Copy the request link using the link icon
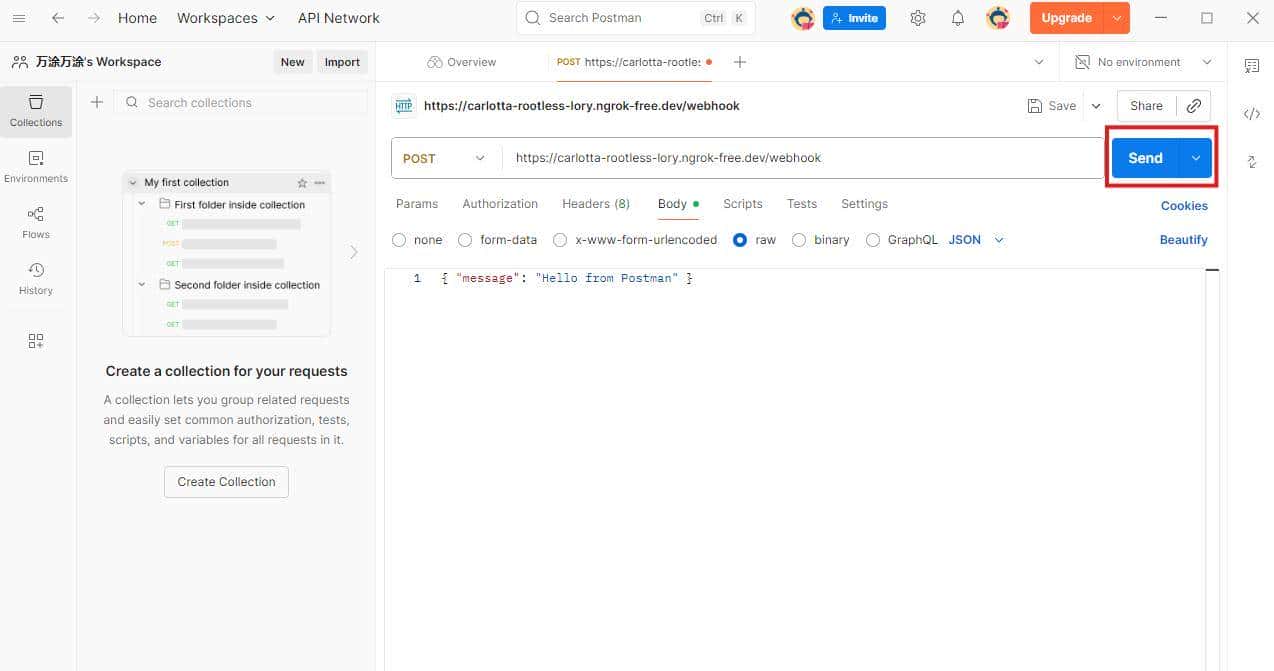1274x671 pixels. (x=1194, y=105)
